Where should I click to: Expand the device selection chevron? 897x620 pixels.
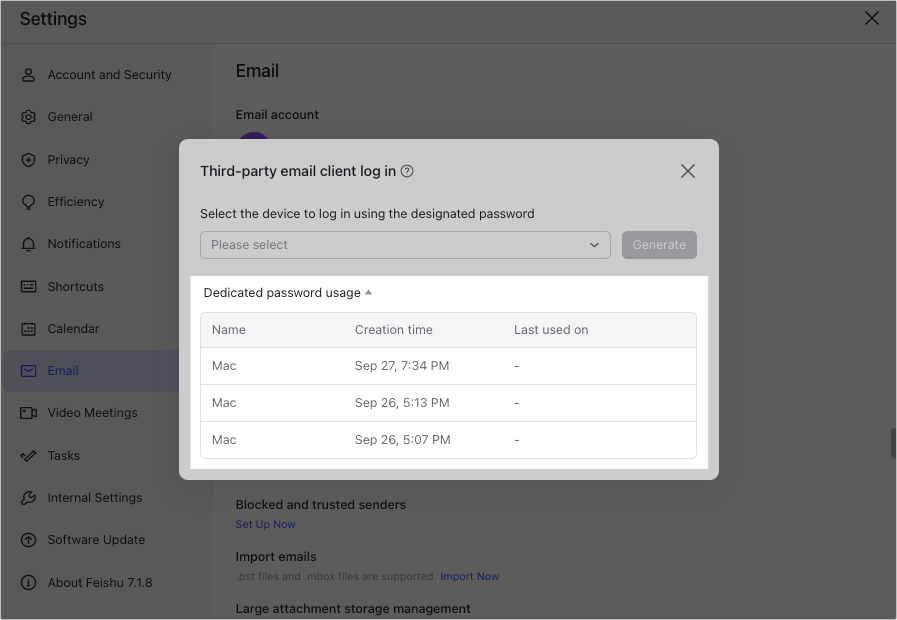click(x=594, y=244)
